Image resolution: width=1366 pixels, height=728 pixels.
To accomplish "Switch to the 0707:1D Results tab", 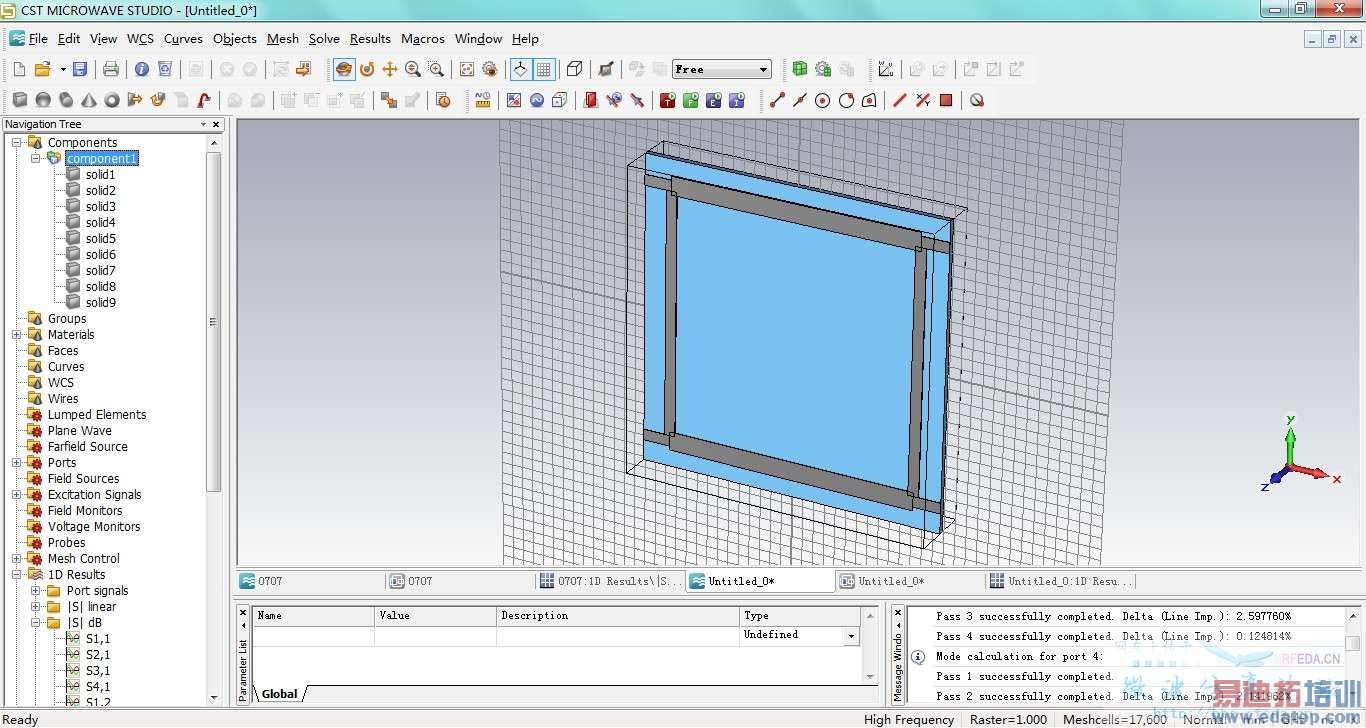I will [x=610, y=581].
